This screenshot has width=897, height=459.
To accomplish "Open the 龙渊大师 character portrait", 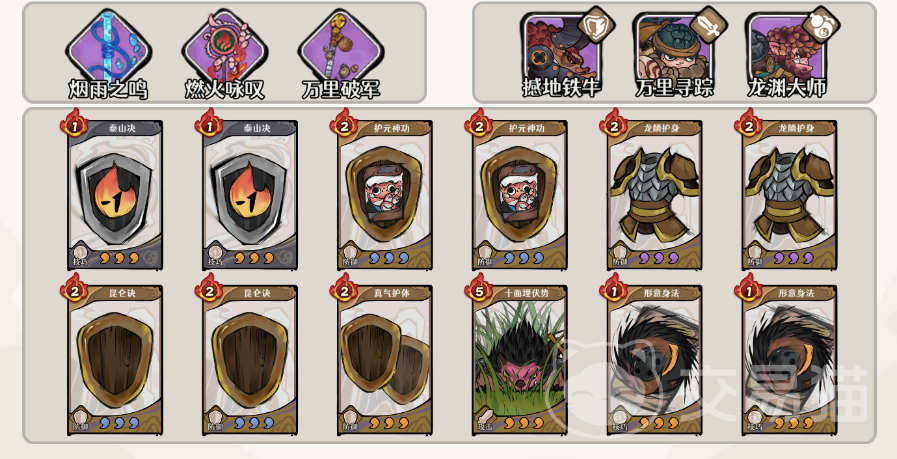I will [786, 49].
